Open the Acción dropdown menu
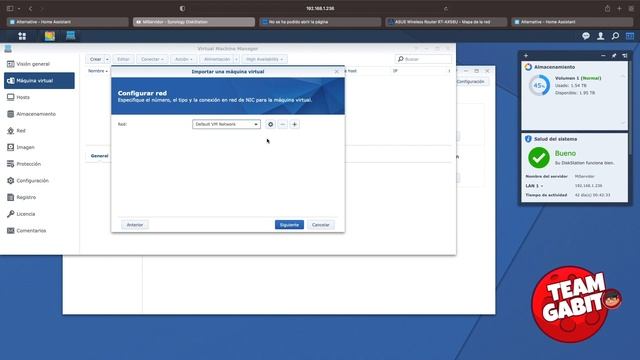640x360 pixels. (x=184, y=59)
